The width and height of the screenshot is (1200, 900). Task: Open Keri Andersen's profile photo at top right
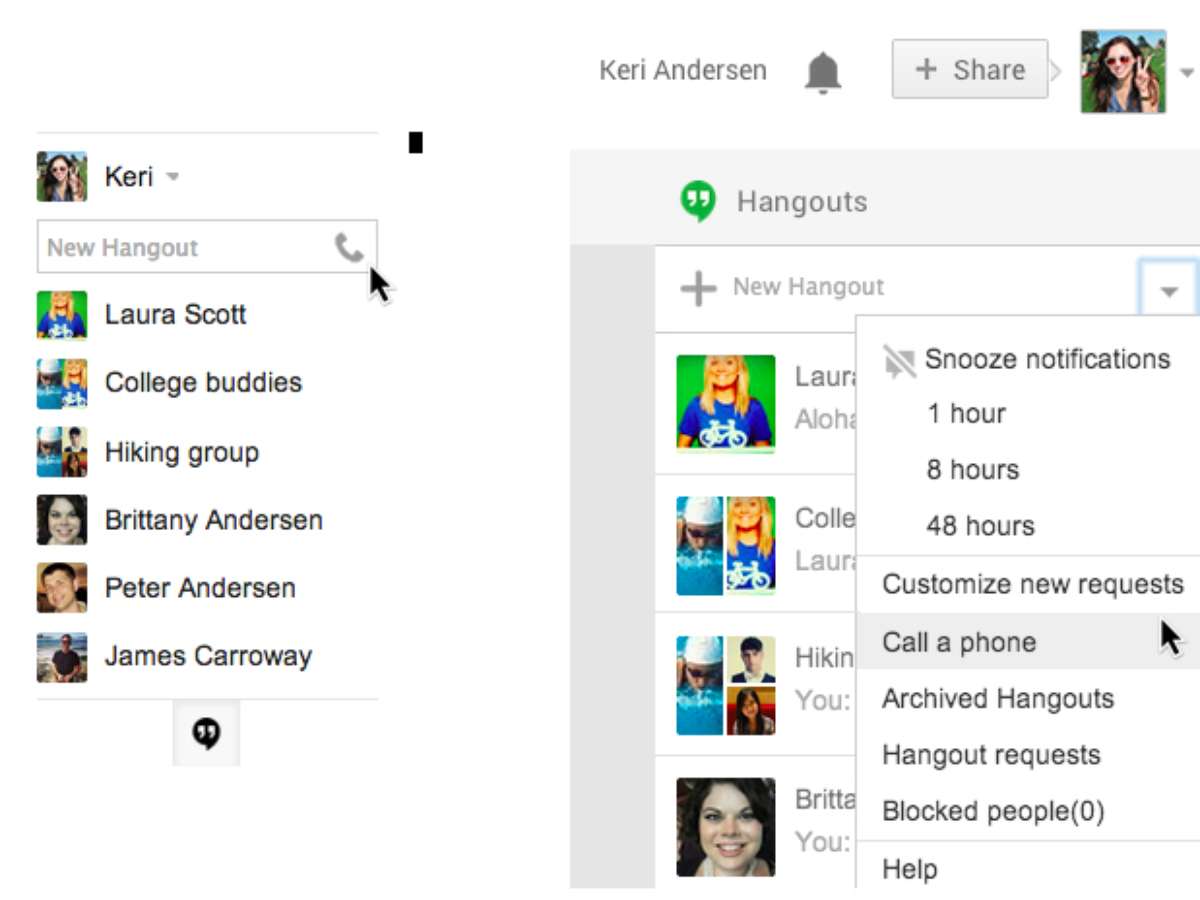(1123, 71)
